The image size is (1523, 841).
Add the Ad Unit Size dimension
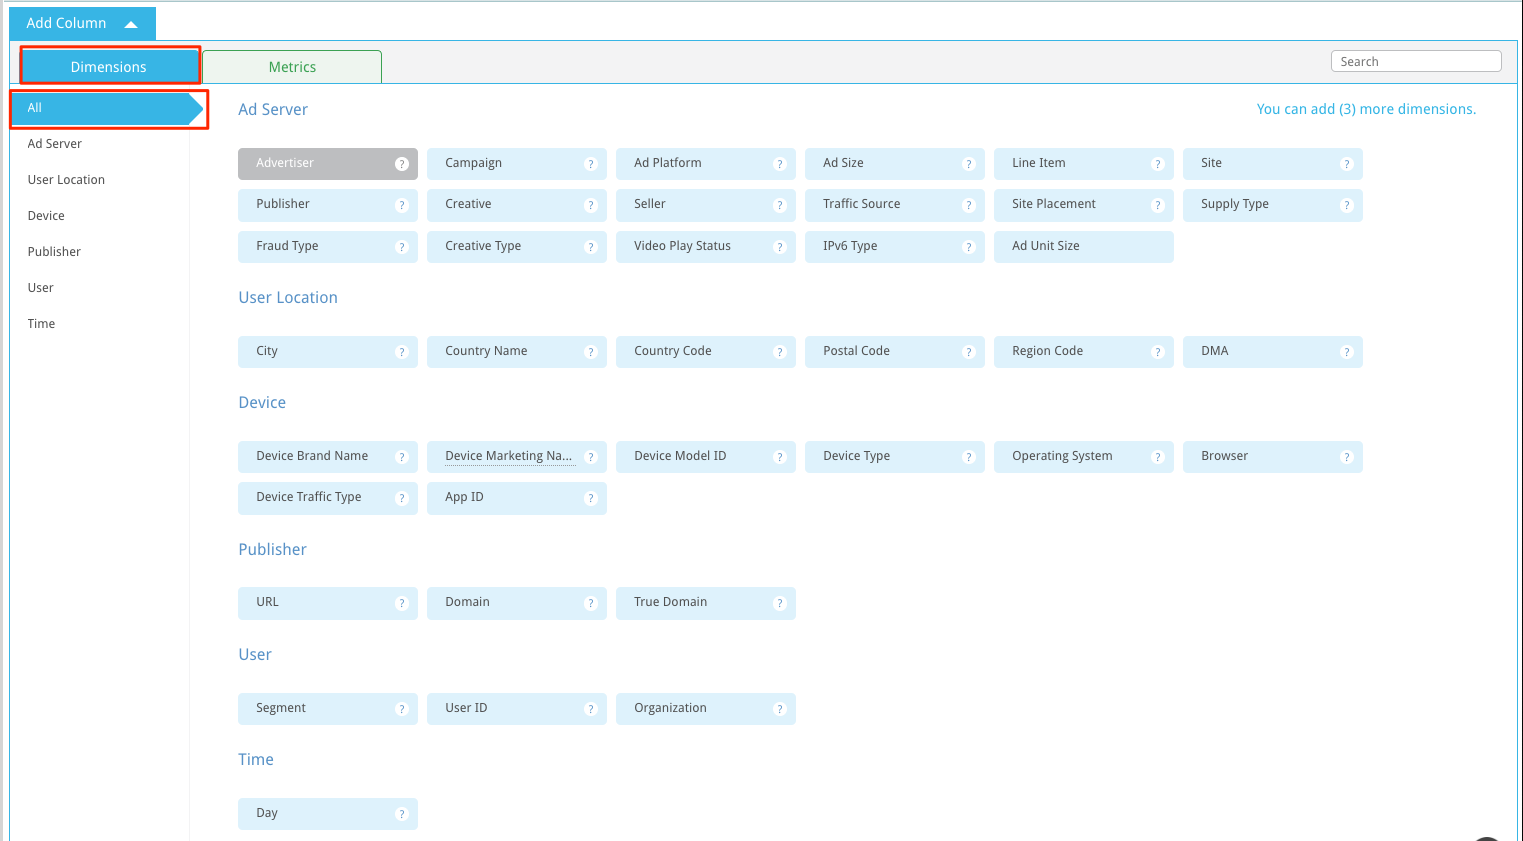1084,247
